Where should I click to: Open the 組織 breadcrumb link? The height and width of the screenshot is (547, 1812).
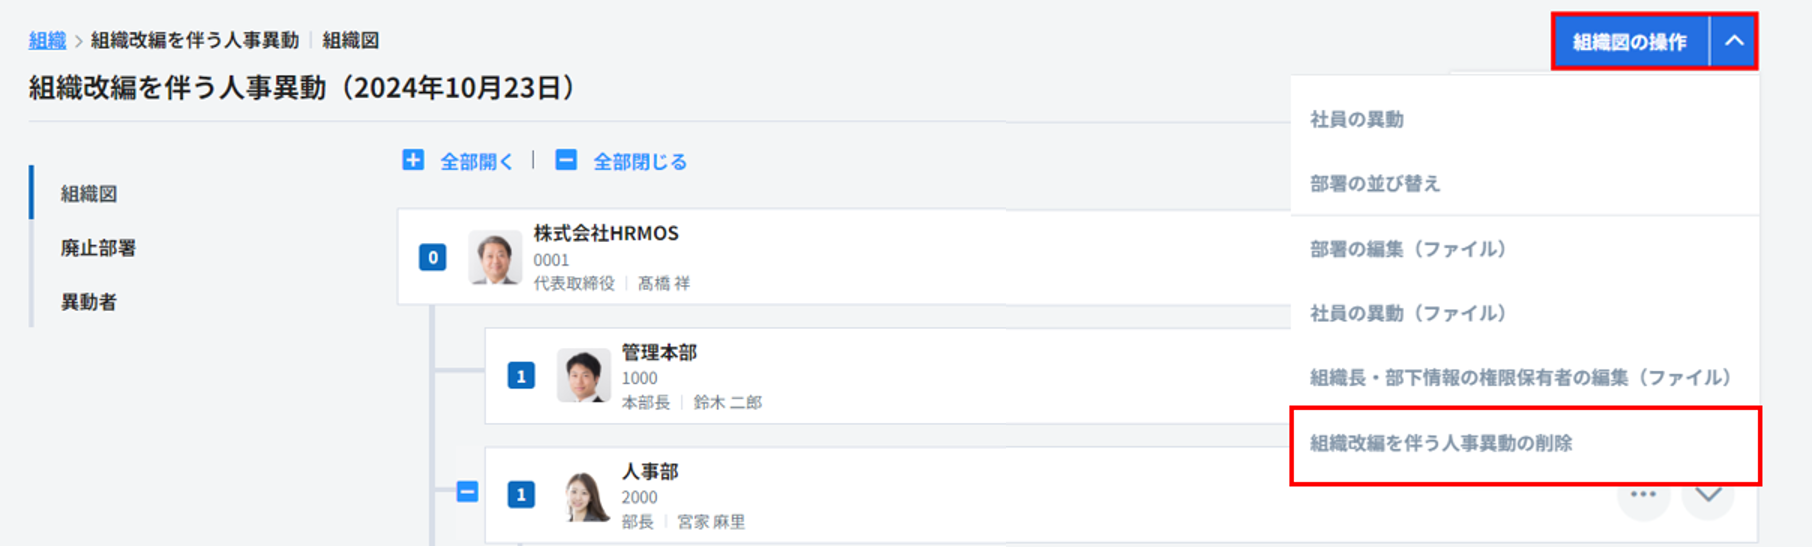[x=47, y=40]
